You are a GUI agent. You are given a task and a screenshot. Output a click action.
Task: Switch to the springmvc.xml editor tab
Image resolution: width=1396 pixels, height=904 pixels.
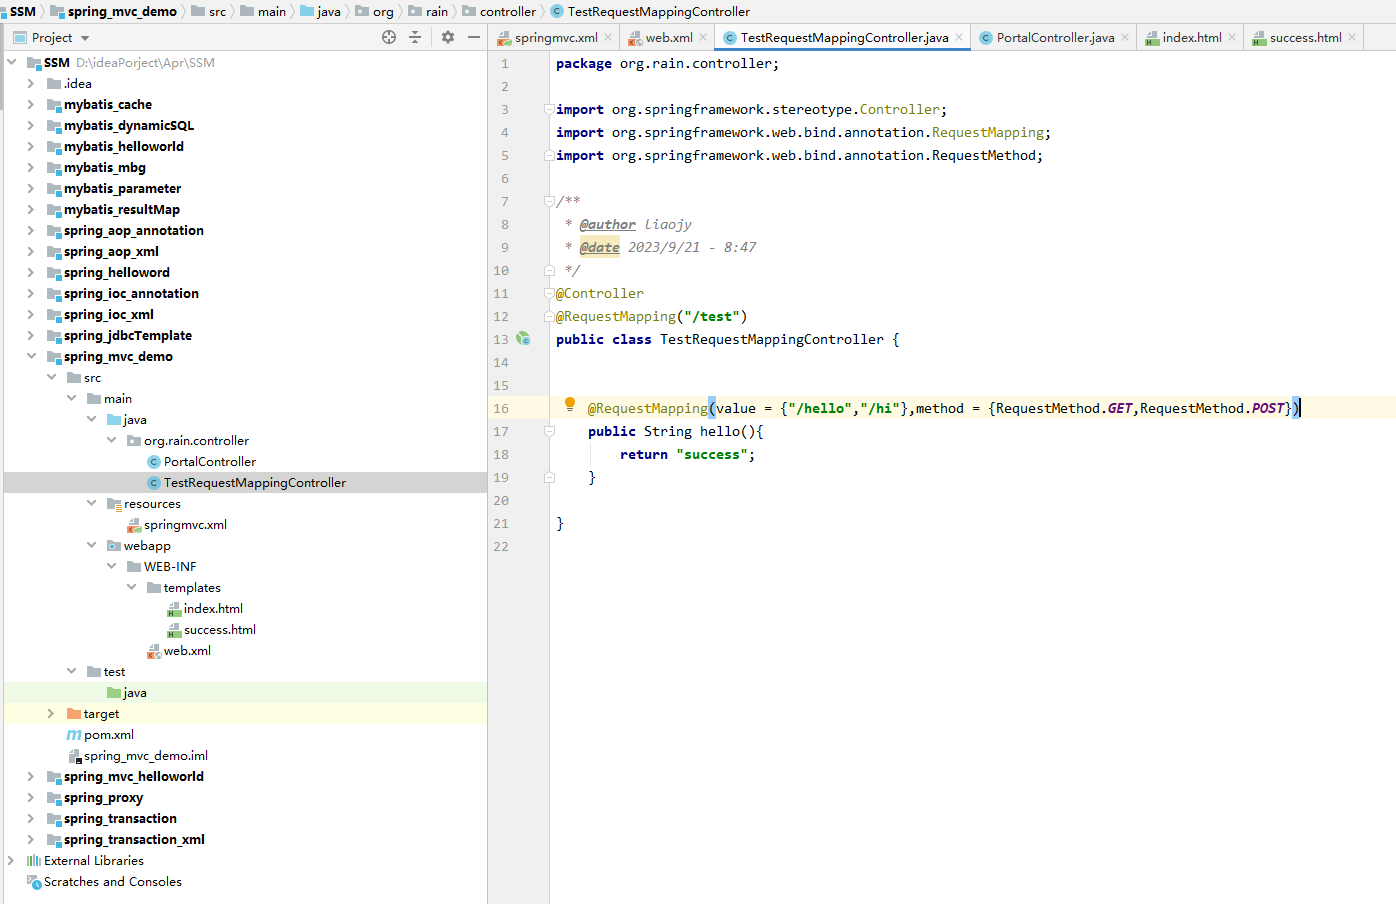pyautogui.click(x=556, y=37)
